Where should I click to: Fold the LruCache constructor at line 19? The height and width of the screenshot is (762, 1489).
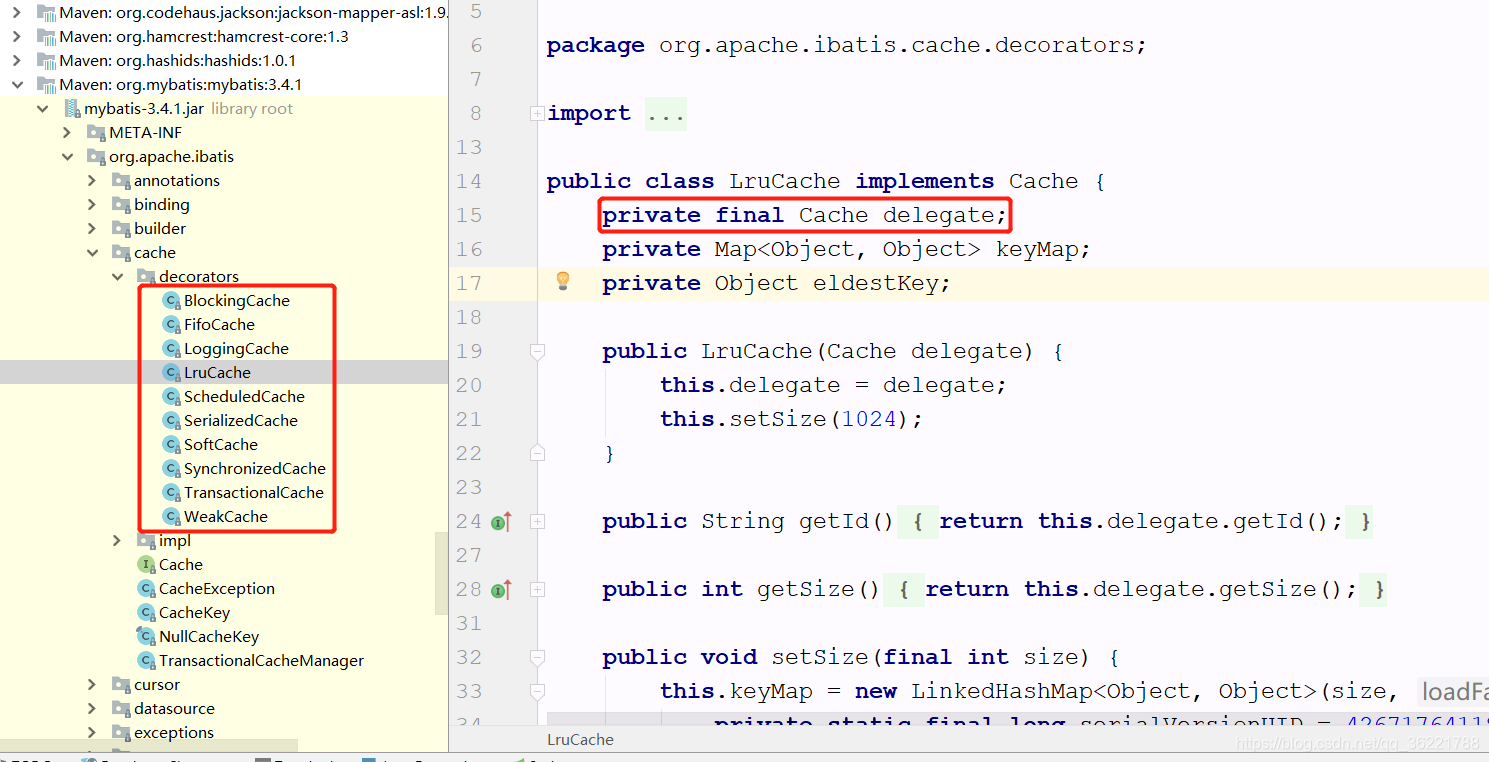(537, 351)
